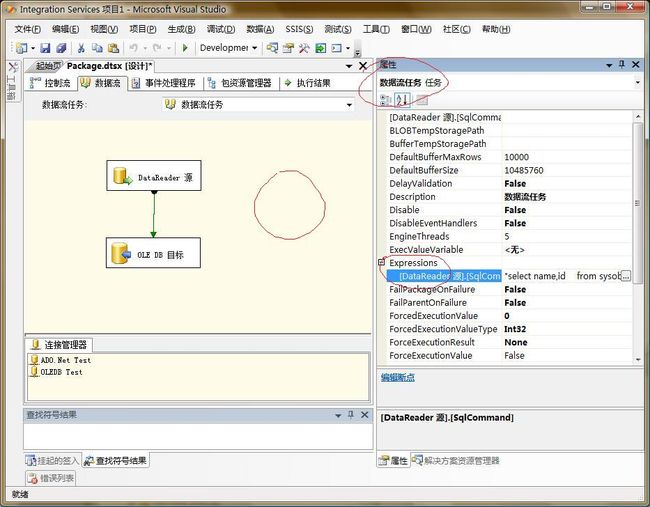The image size is (650, 507).
Task: Click ExecValueVariable value <无>
Action: 514,250
